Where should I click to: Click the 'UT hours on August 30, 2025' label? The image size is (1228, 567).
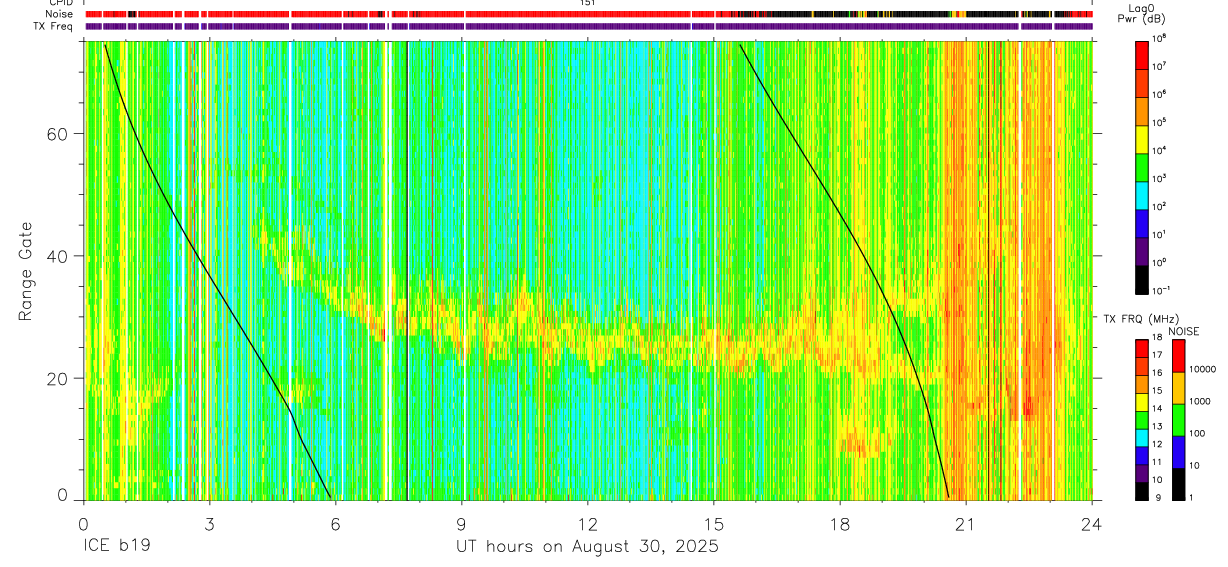587,547
